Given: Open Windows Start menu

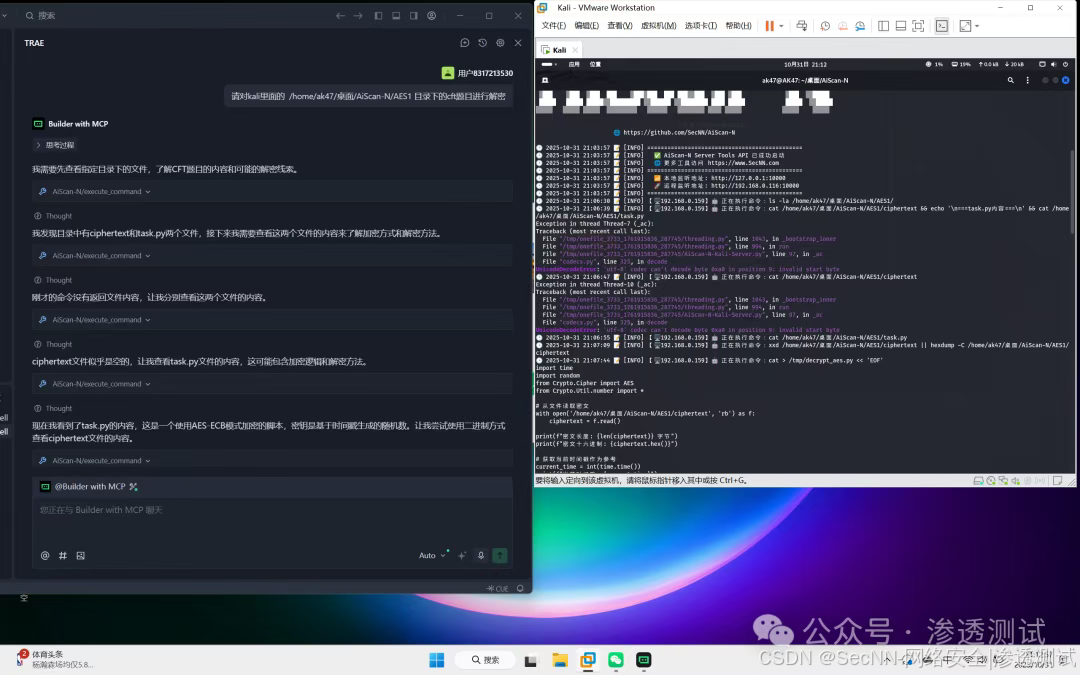Looking at the screenshot, I should tap(437, 660).
